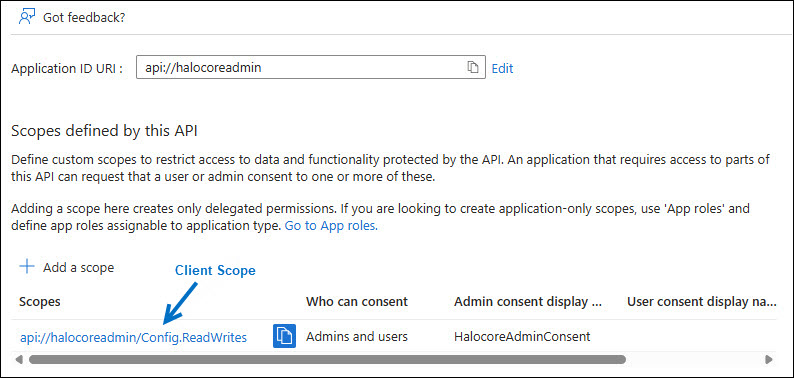Screen dimensions: 794x378
Task: Click the horizontal scrollbar right arrow
Action: (769, 360)
